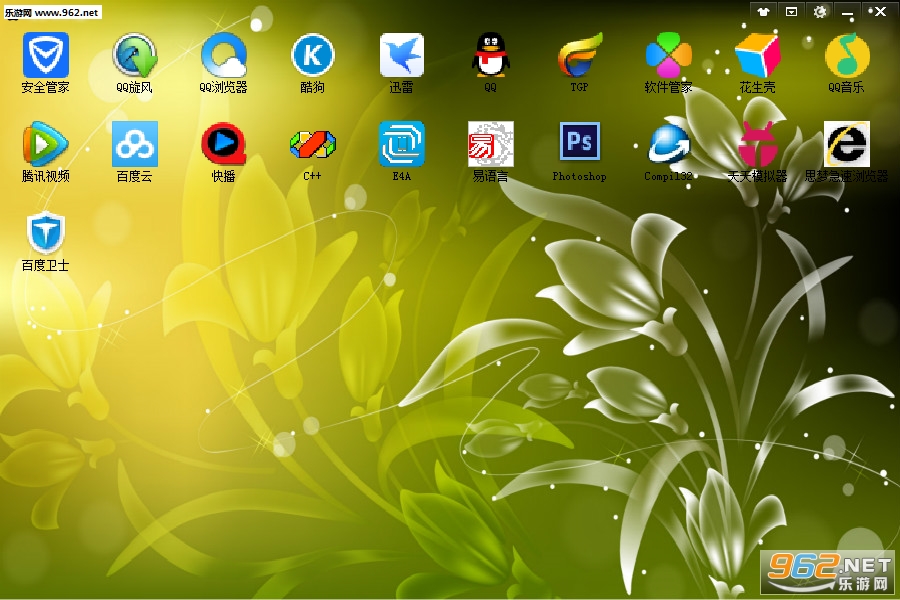
Task: Open the Compil32 globe icon
Action: tap(668, 144)
